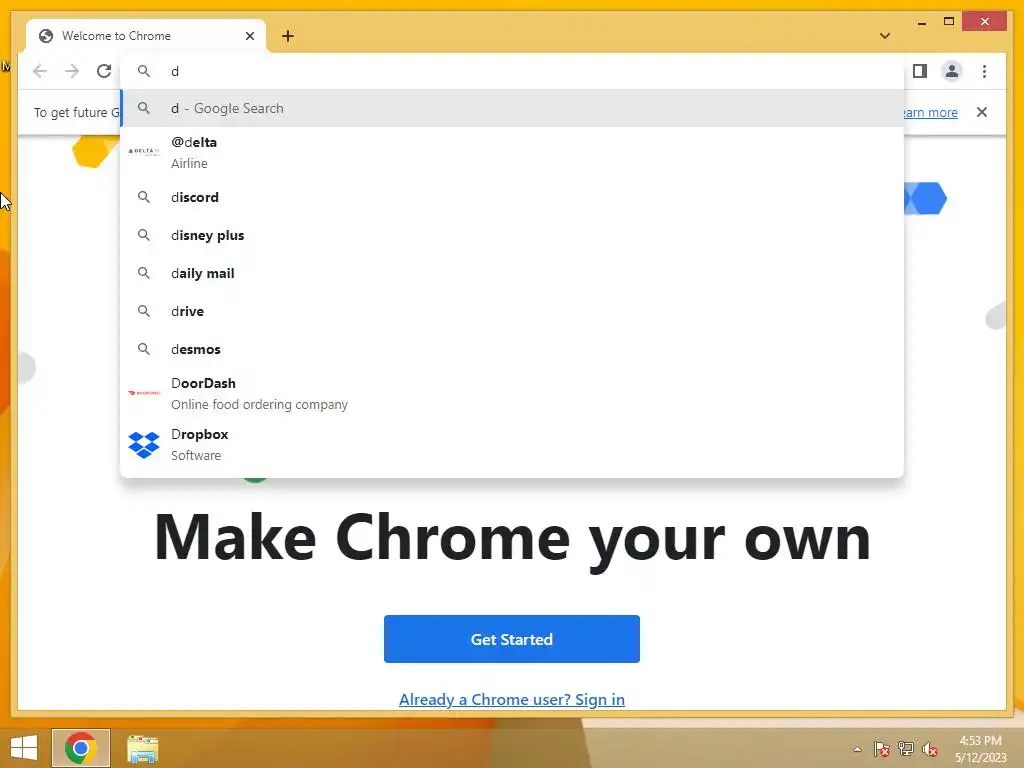Viewport: 1024px width, 768px height.
Task: Click magnifier icon beside discord
Action: (x=144, y=197)
